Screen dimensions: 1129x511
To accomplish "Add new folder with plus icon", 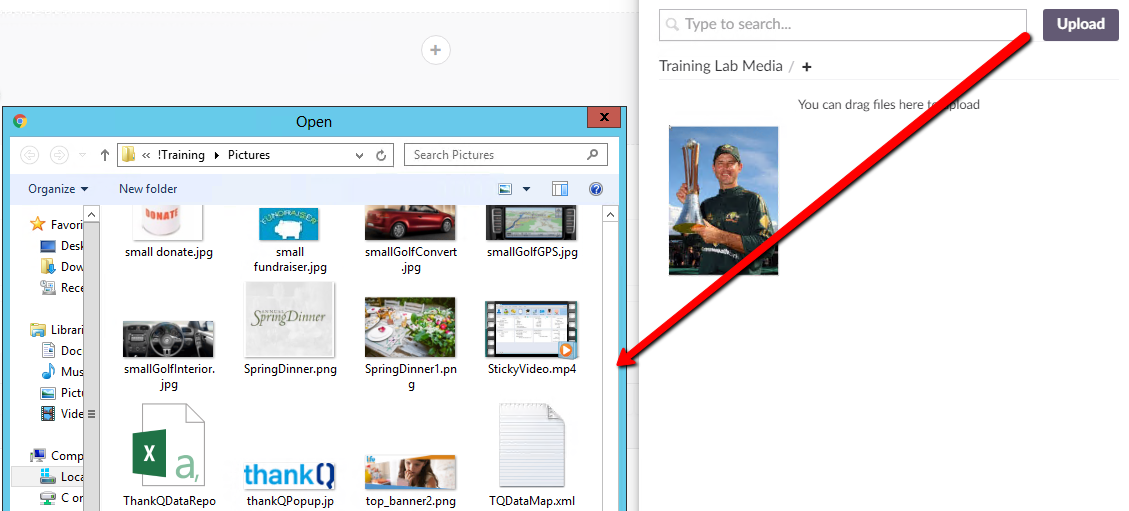I will pos(807,67).
